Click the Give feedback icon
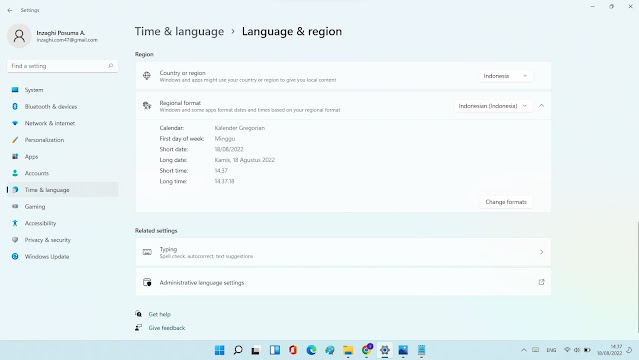Viewport: 639px width, 360px height. (139, 327)
